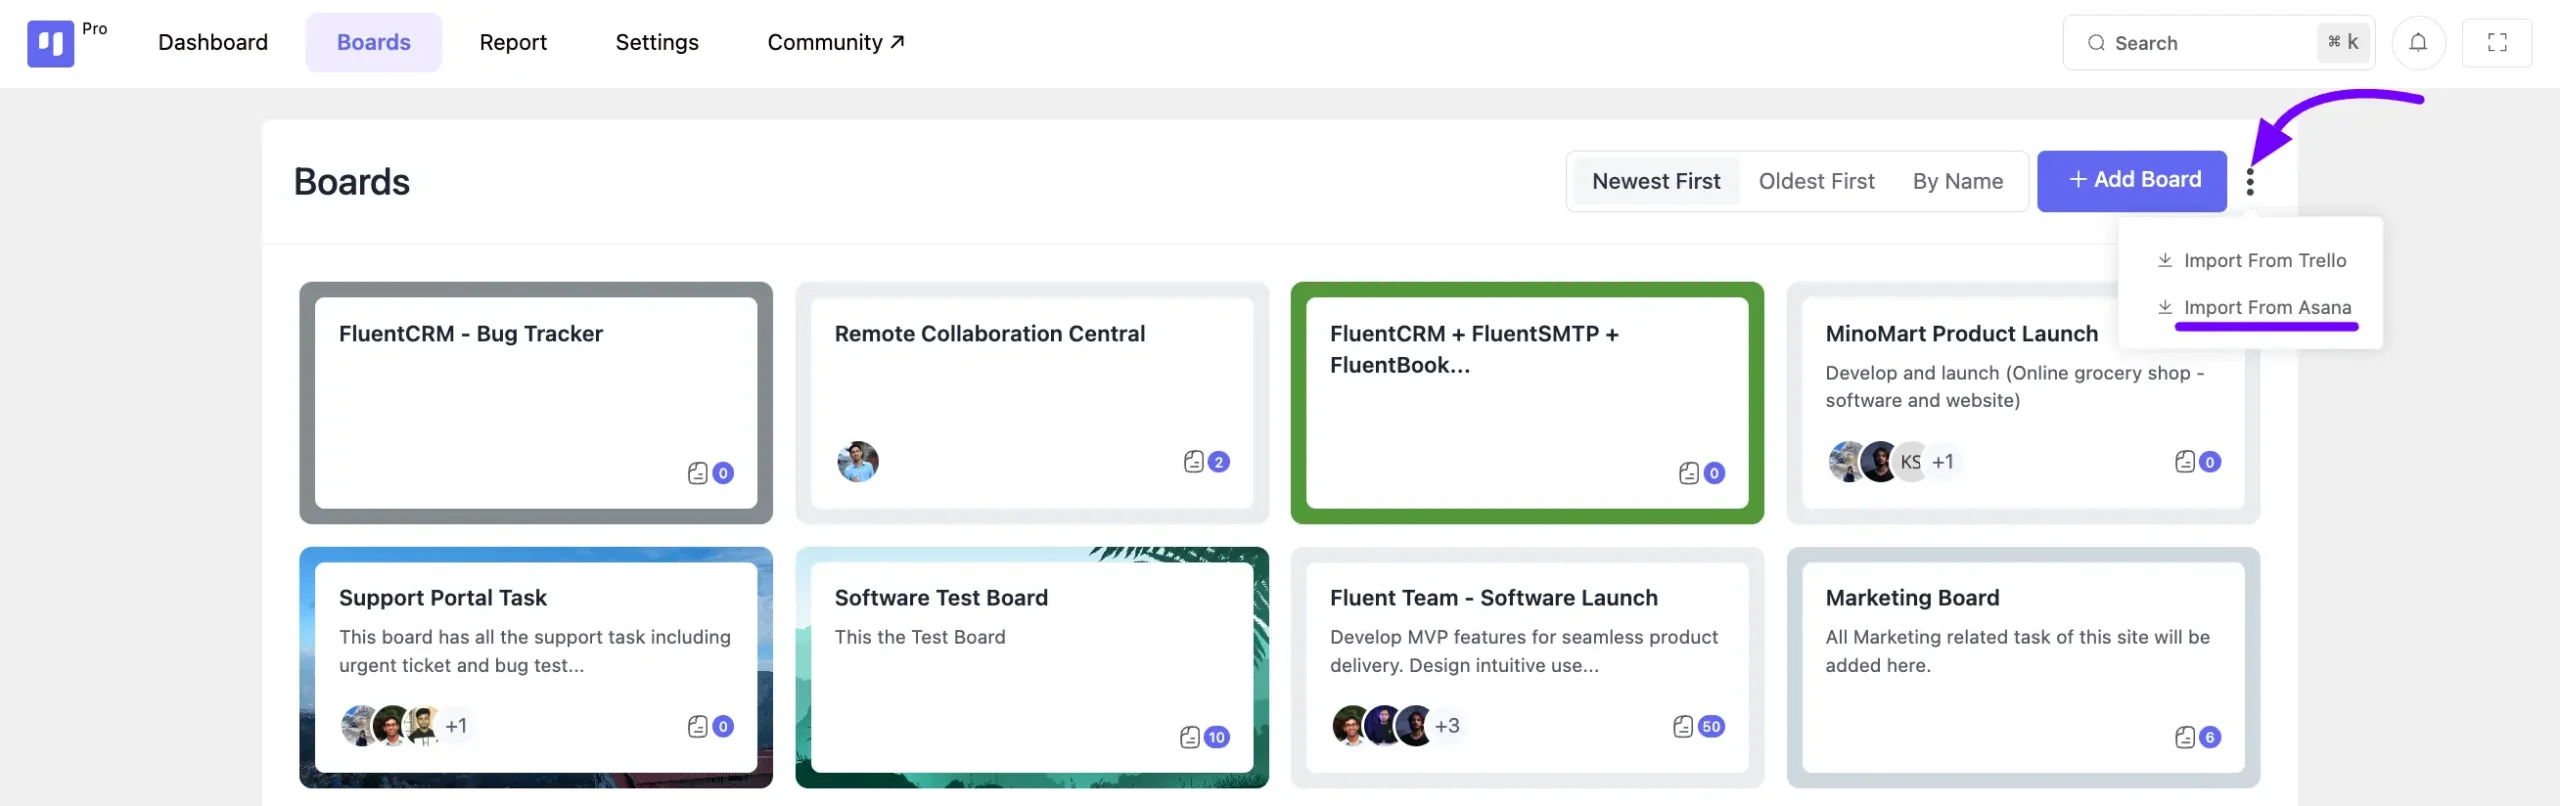Open the Boards tab
This screenshot has height=806, width=2560.
(x=373, y=42)
